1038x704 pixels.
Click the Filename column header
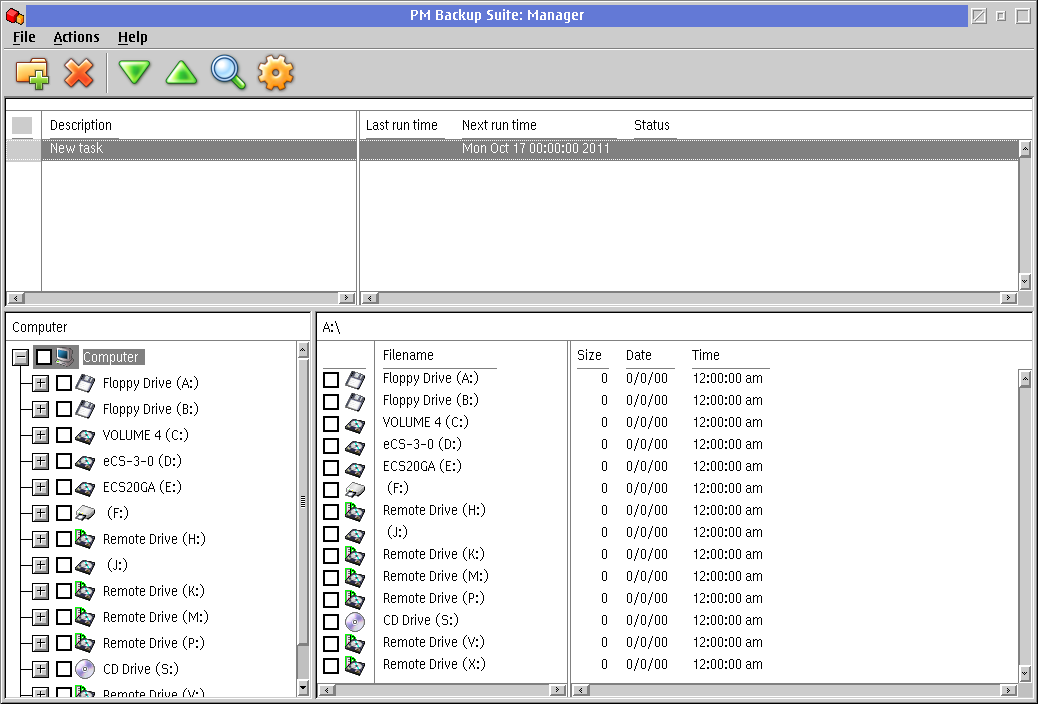coord(408,355)
